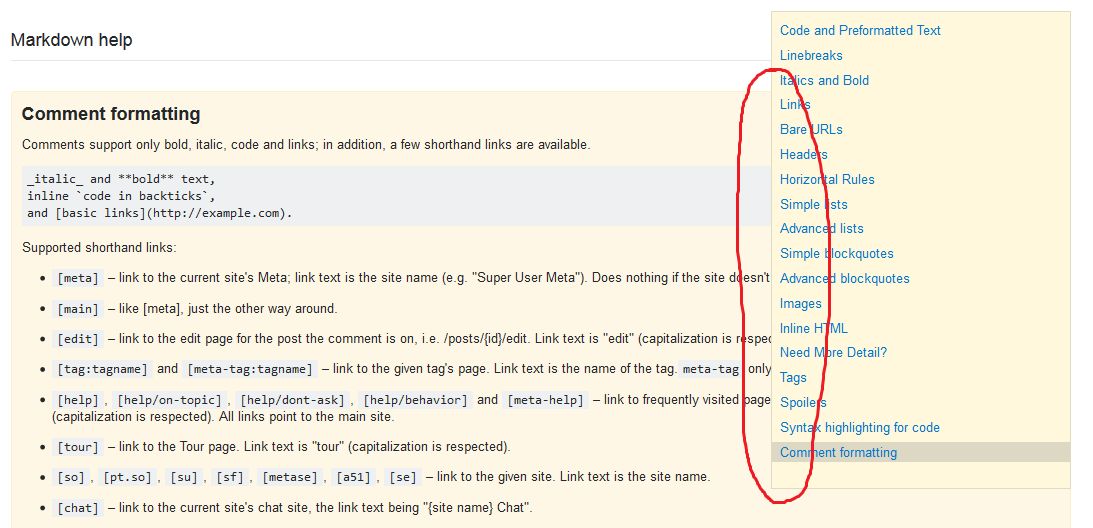The width and height of the screenshot is (1093, 528).
Task: Click the inline meta-tag code snippet
Action: click(710, 369)
